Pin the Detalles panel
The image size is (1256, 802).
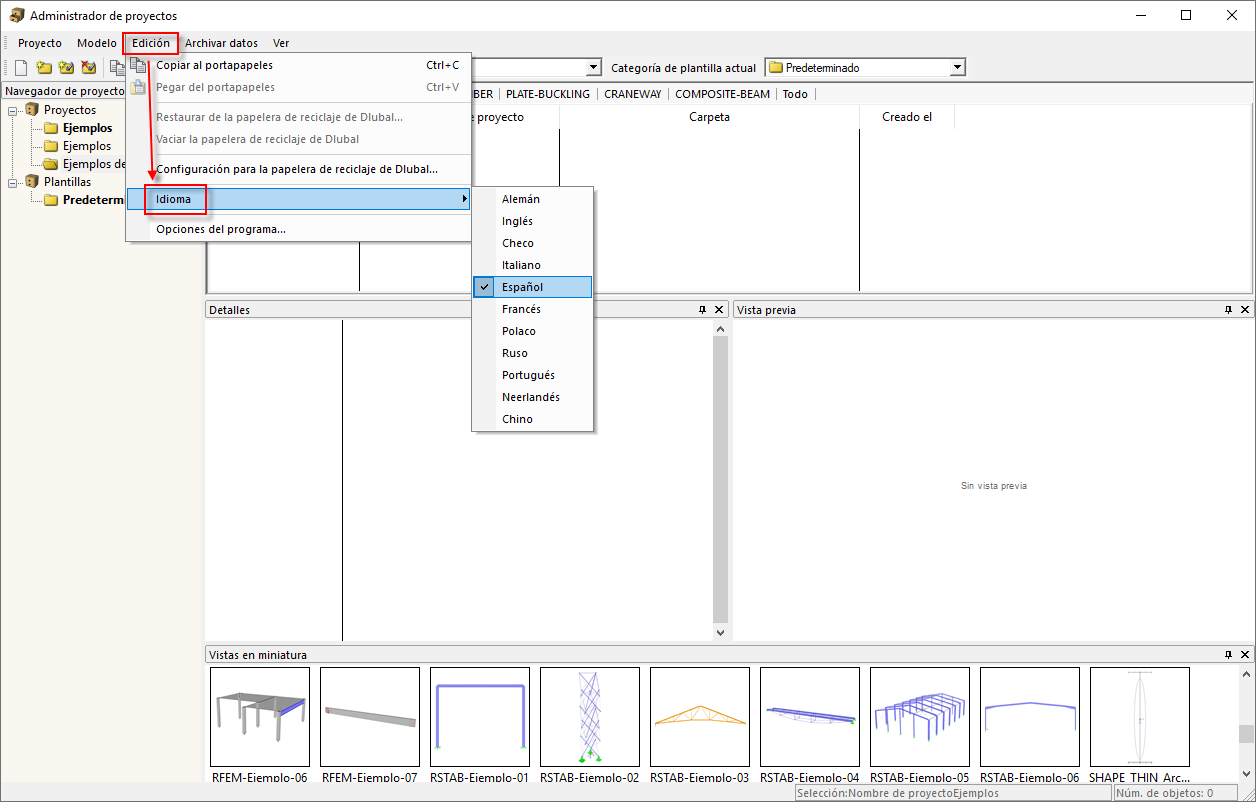702,310
